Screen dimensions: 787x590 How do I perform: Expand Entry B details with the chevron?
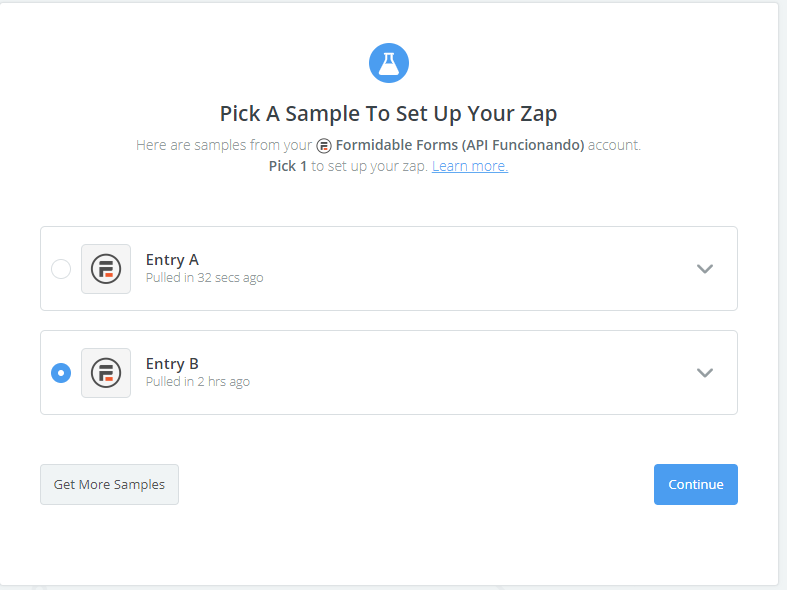click(705, 372)
